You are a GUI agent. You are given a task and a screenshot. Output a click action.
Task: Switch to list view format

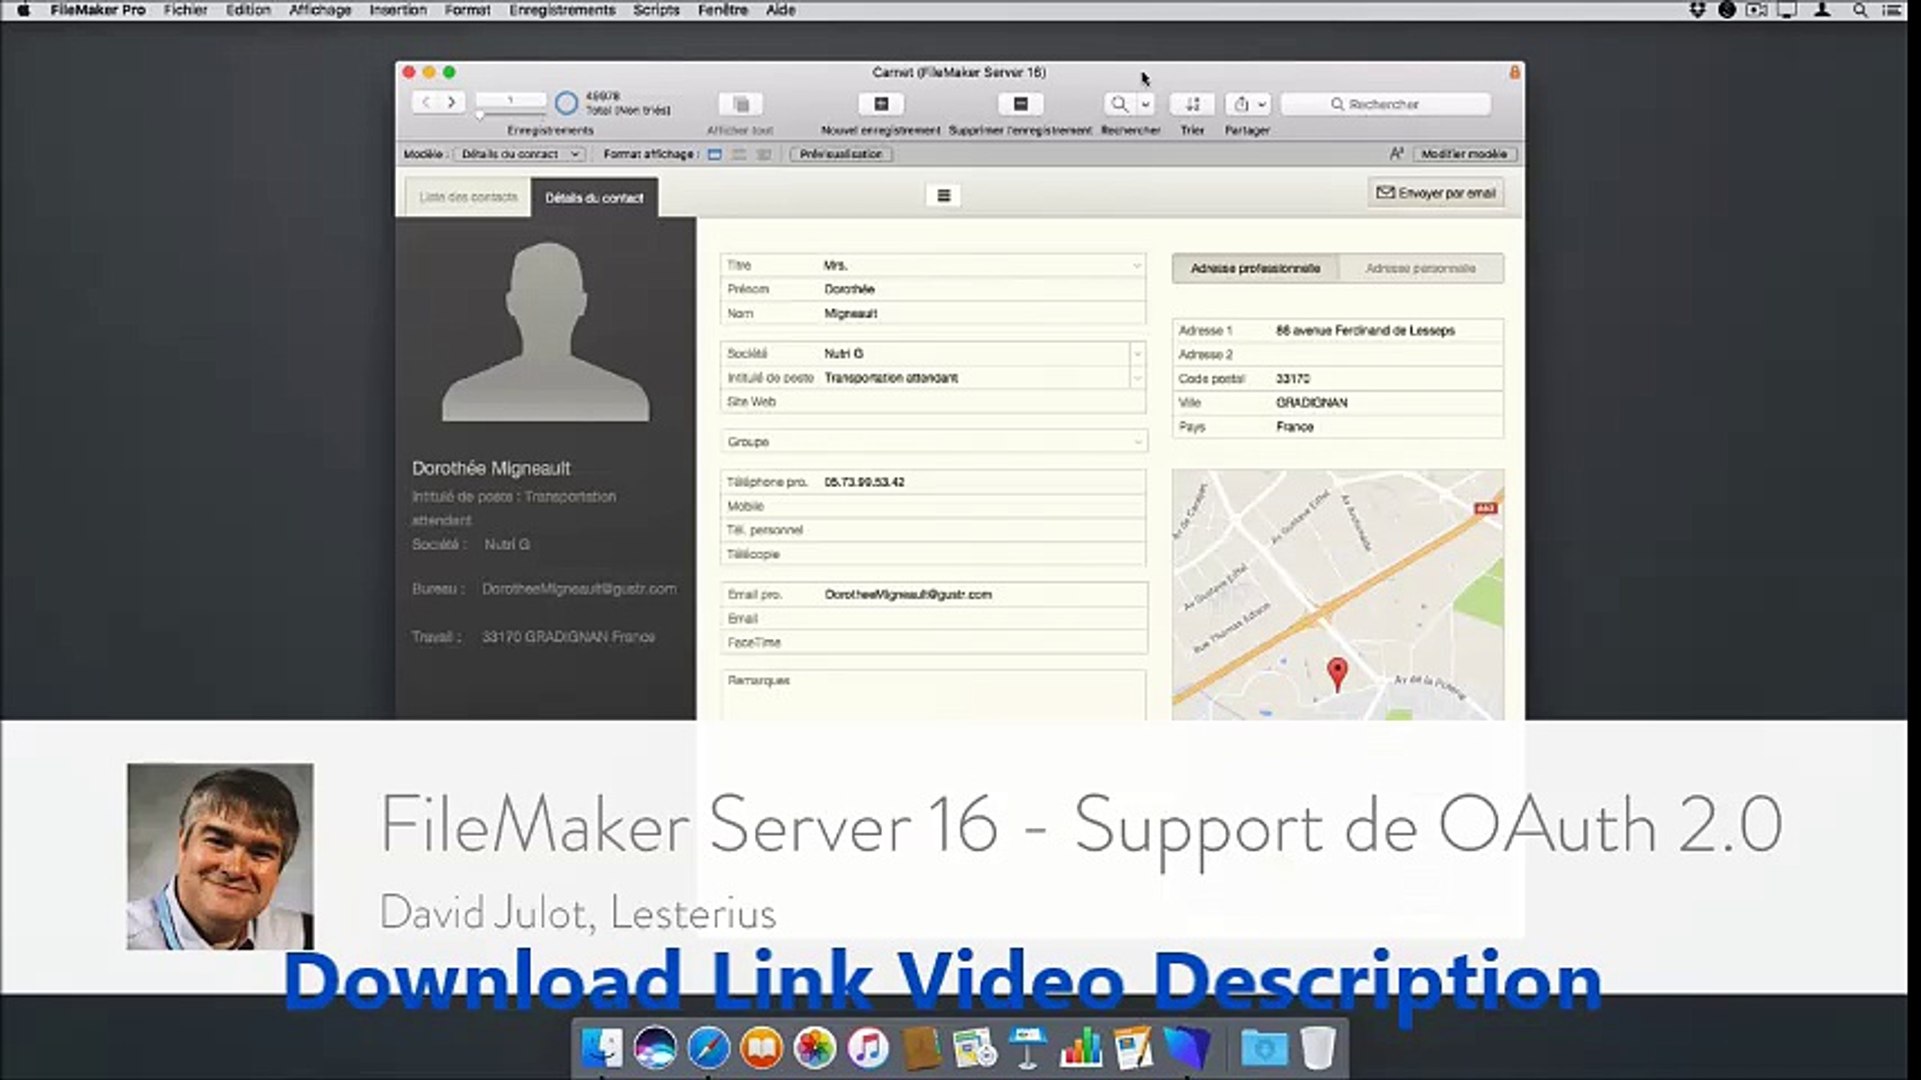point(739,154)
